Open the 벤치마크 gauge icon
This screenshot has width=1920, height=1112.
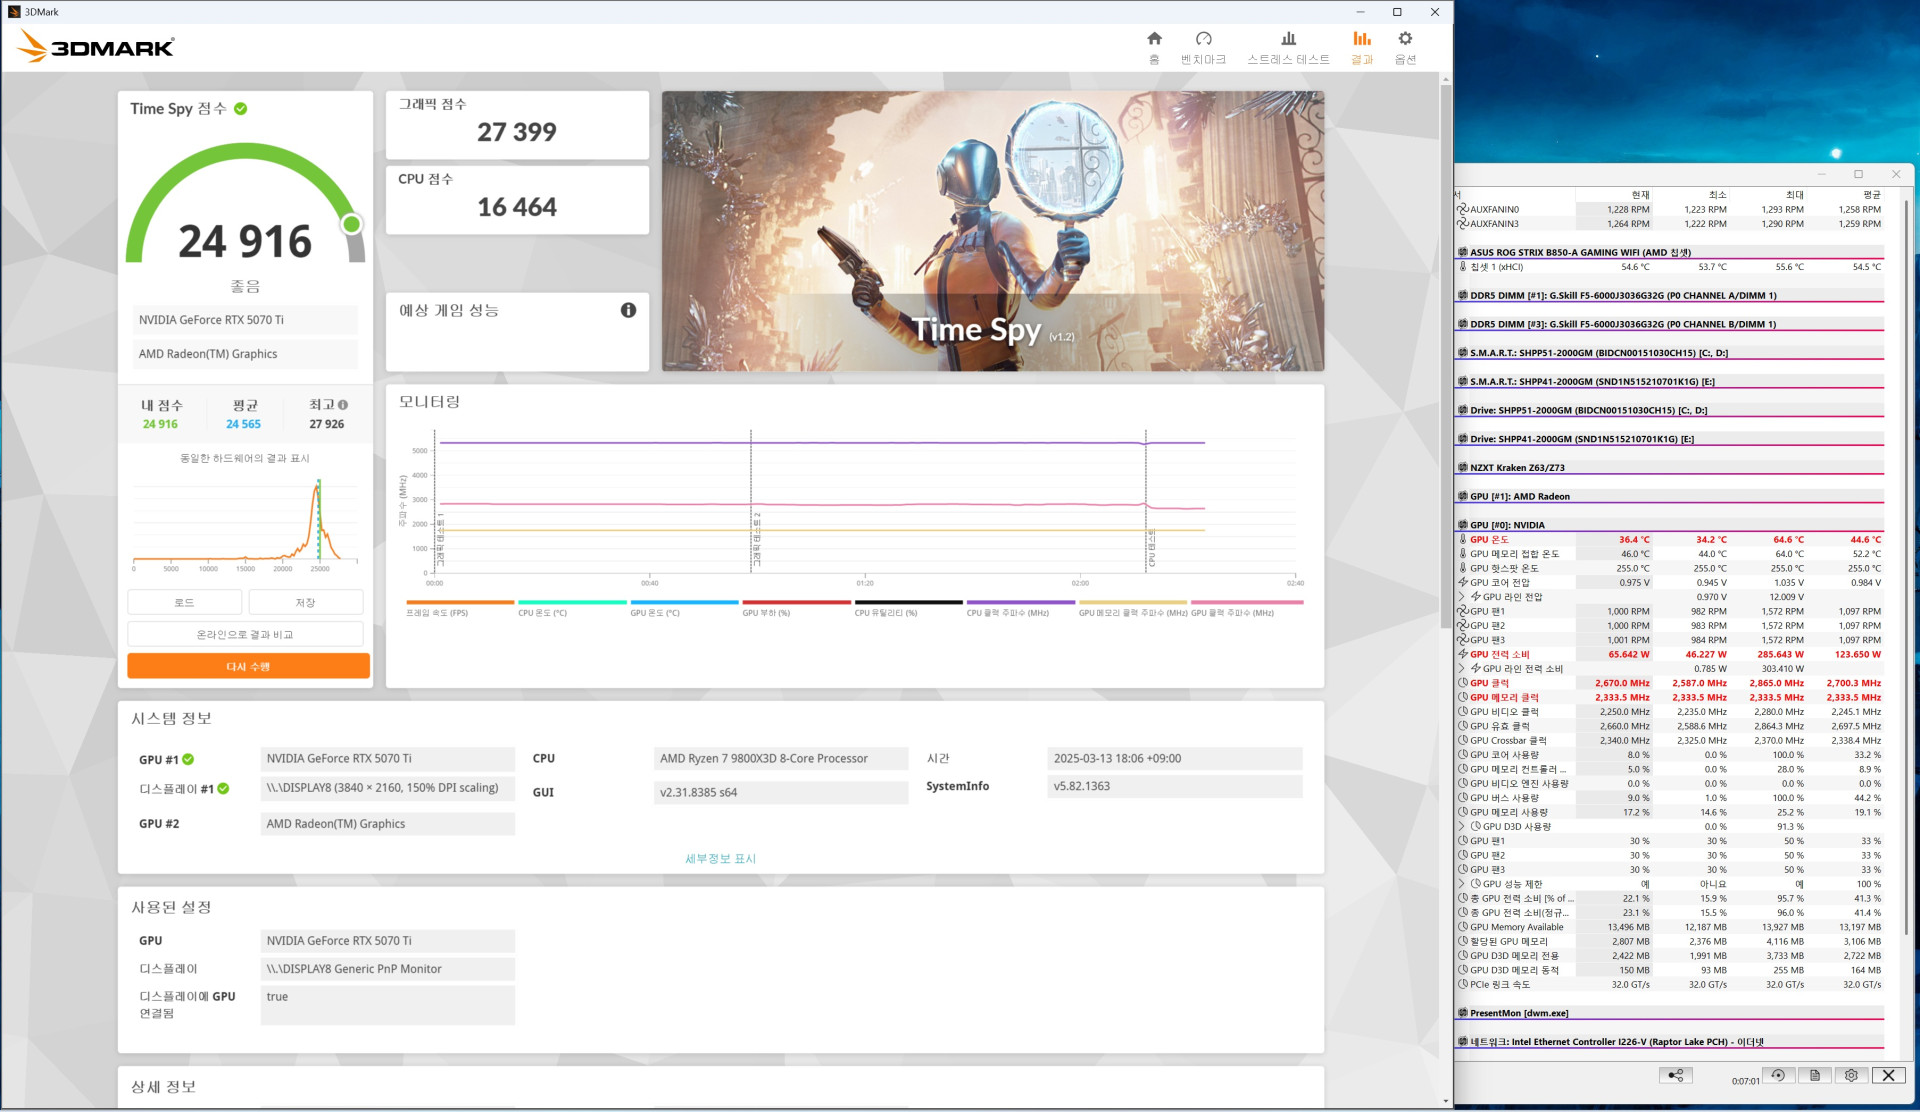[x=1203, y=40]
